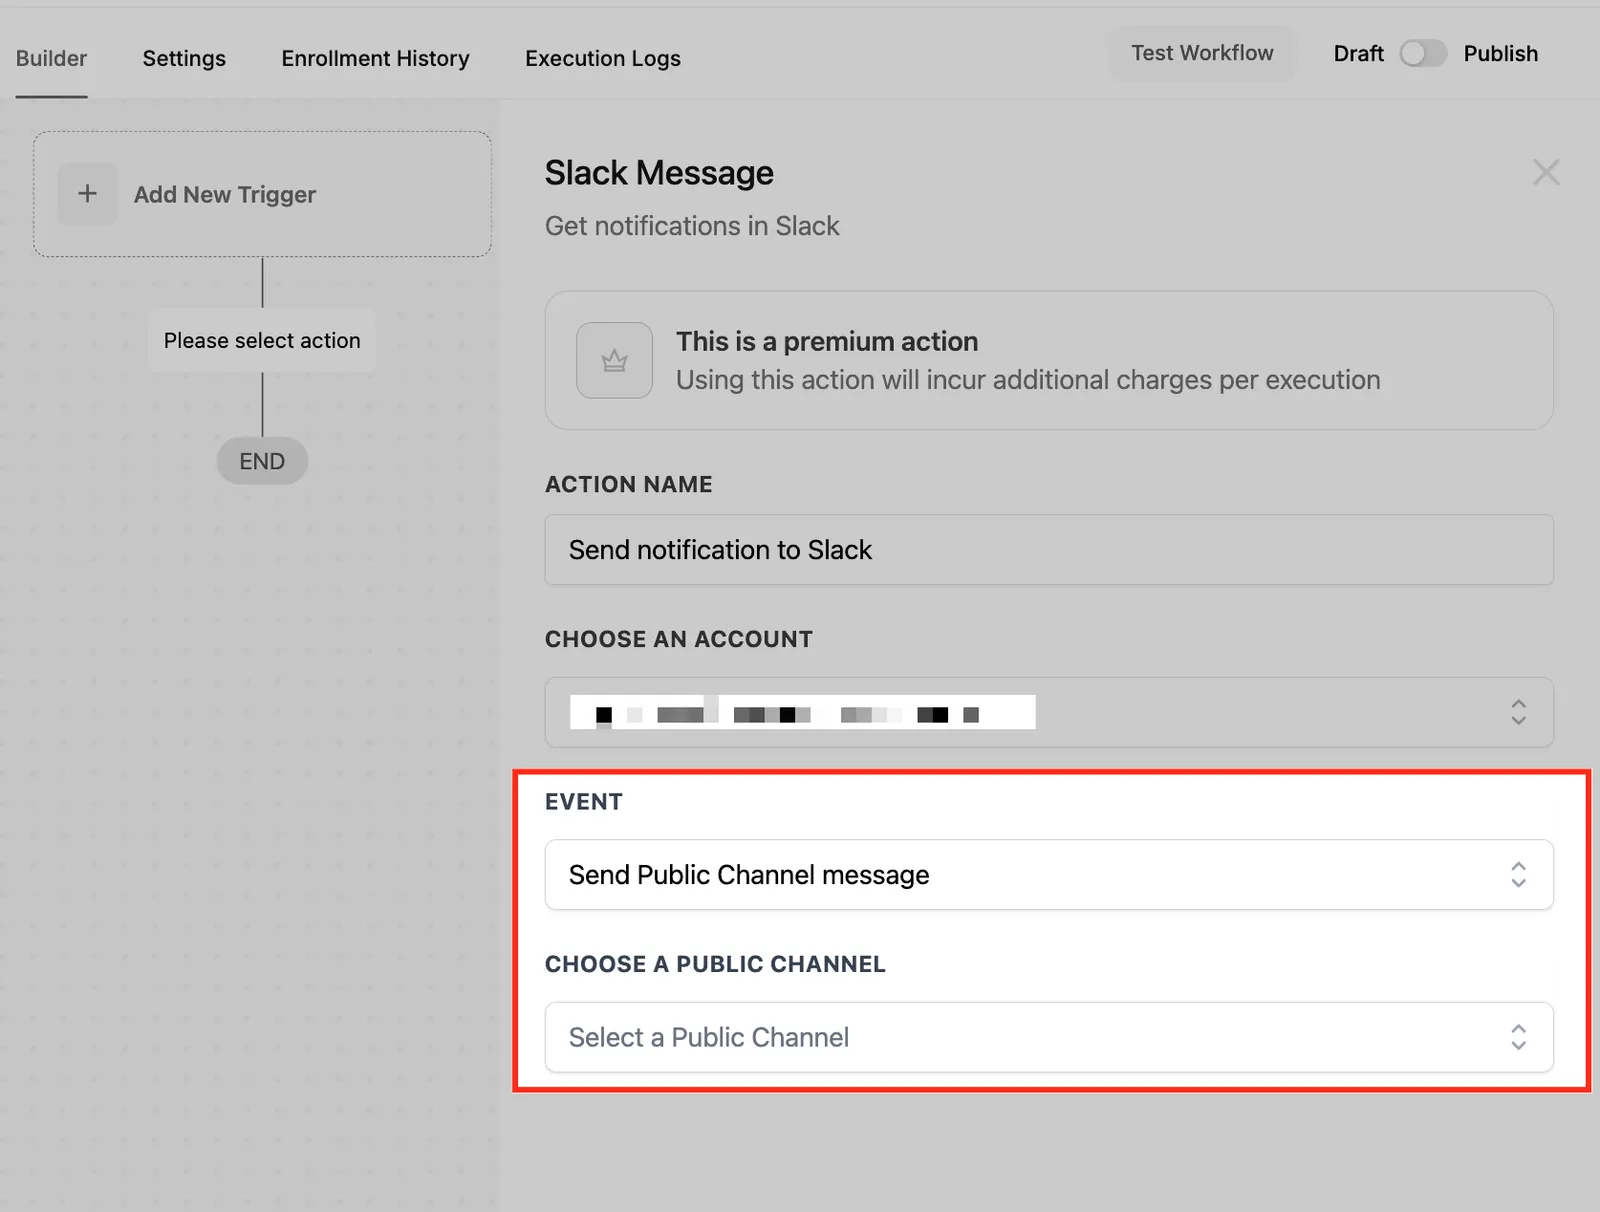Toggle the Draft/Publish switch

1423,53
